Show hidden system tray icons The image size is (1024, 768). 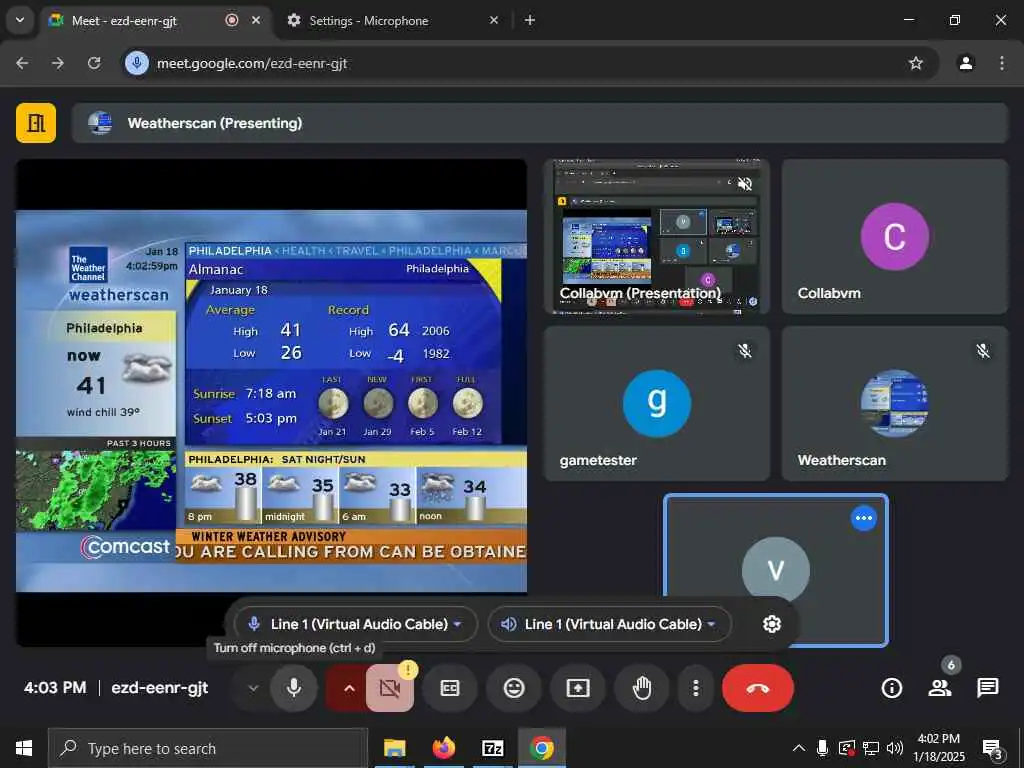tap(799, 748)
